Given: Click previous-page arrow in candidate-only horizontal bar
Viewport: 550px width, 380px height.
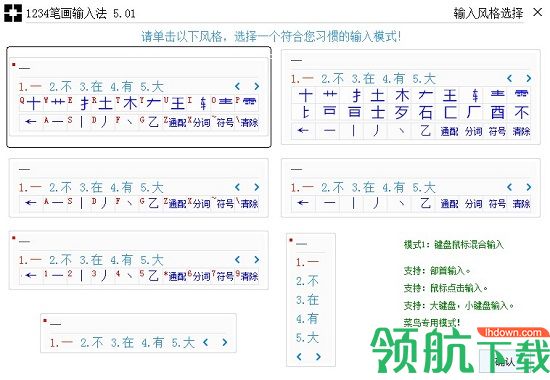Looking at the screenshot, I should point(206,342).
